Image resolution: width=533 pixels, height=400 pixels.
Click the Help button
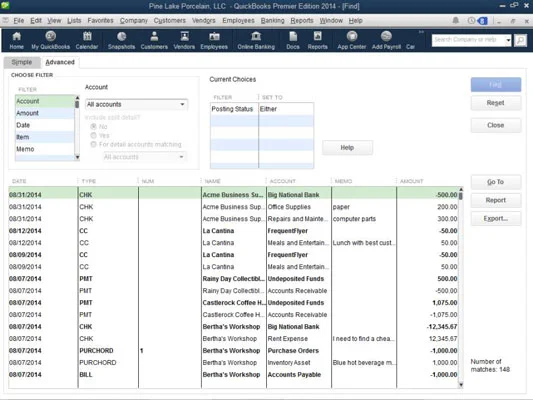pyautogui.click(x=347, y=148)
